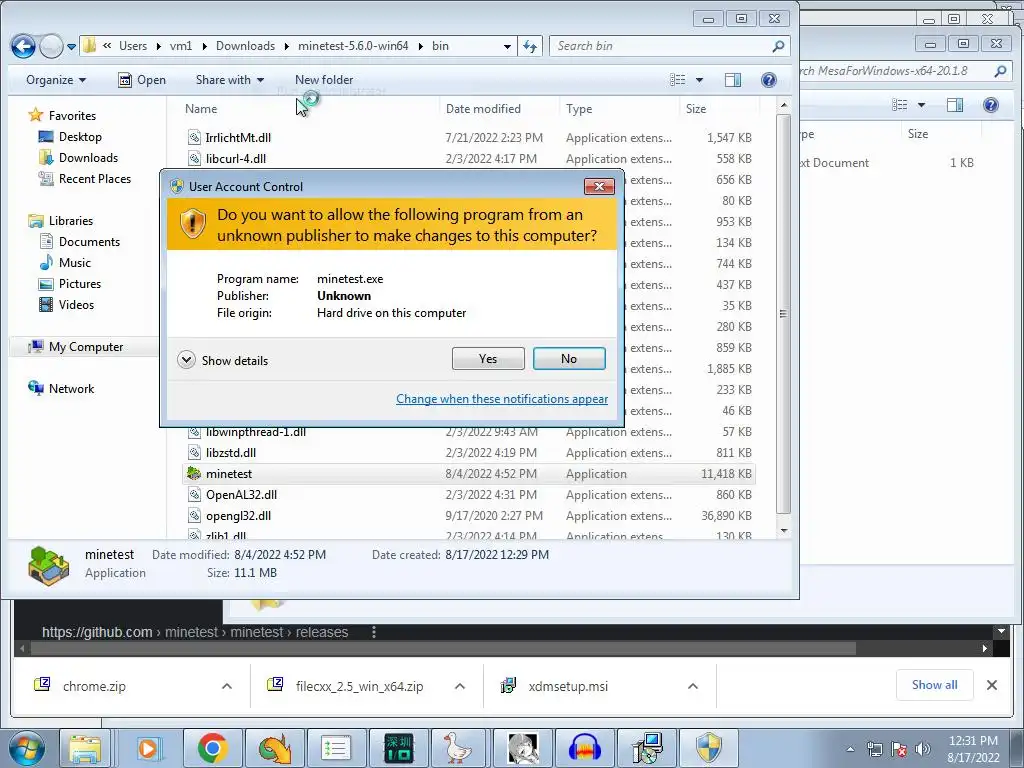The image size is (1024, 768).
Task: Select Recent Places in Favorites
Action: coord(95,178)
